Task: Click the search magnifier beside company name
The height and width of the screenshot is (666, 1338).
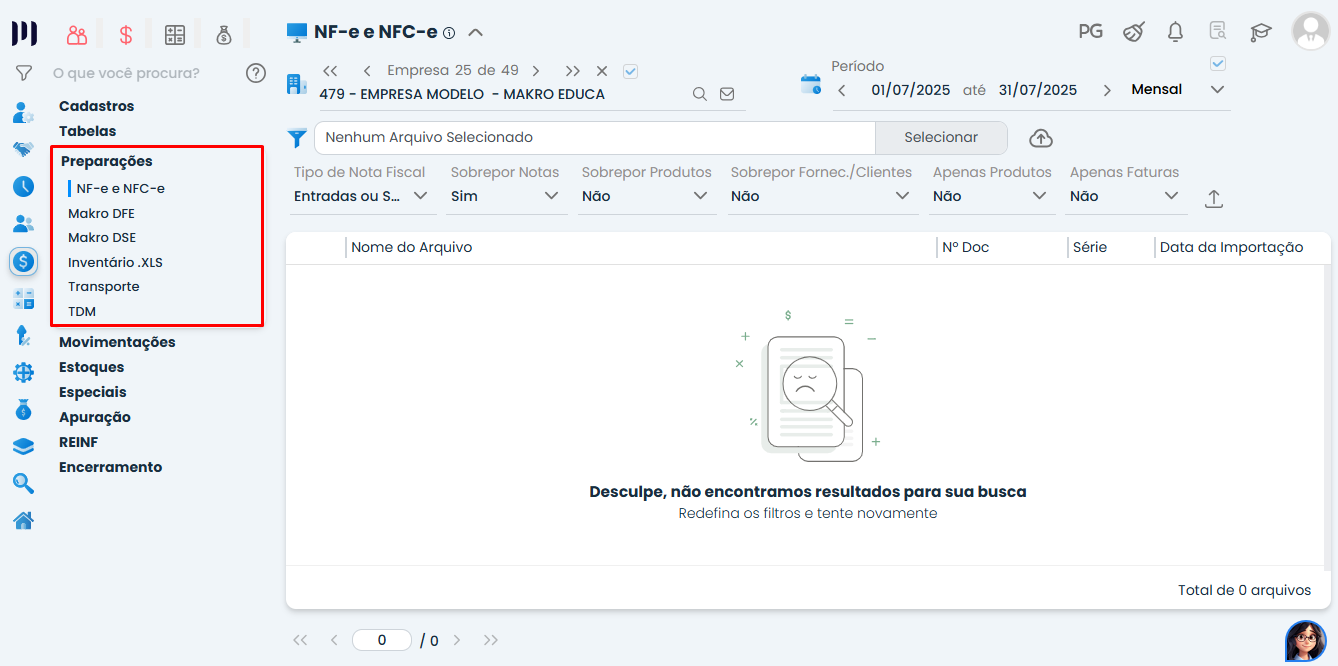Action: [700, 94]
